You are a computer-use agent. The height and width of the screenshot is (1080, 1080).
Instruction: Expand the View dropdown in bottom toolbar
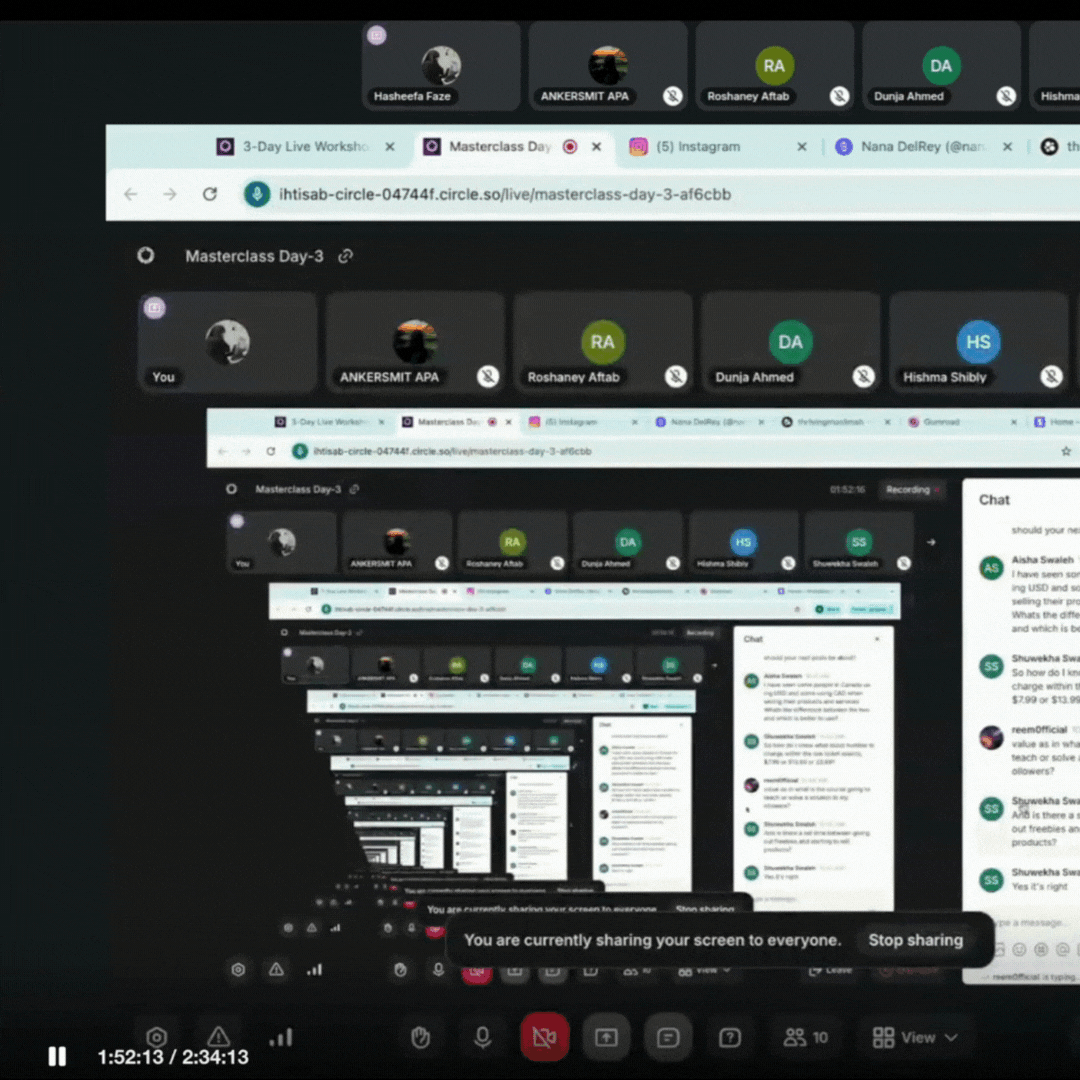[915, 1037]
